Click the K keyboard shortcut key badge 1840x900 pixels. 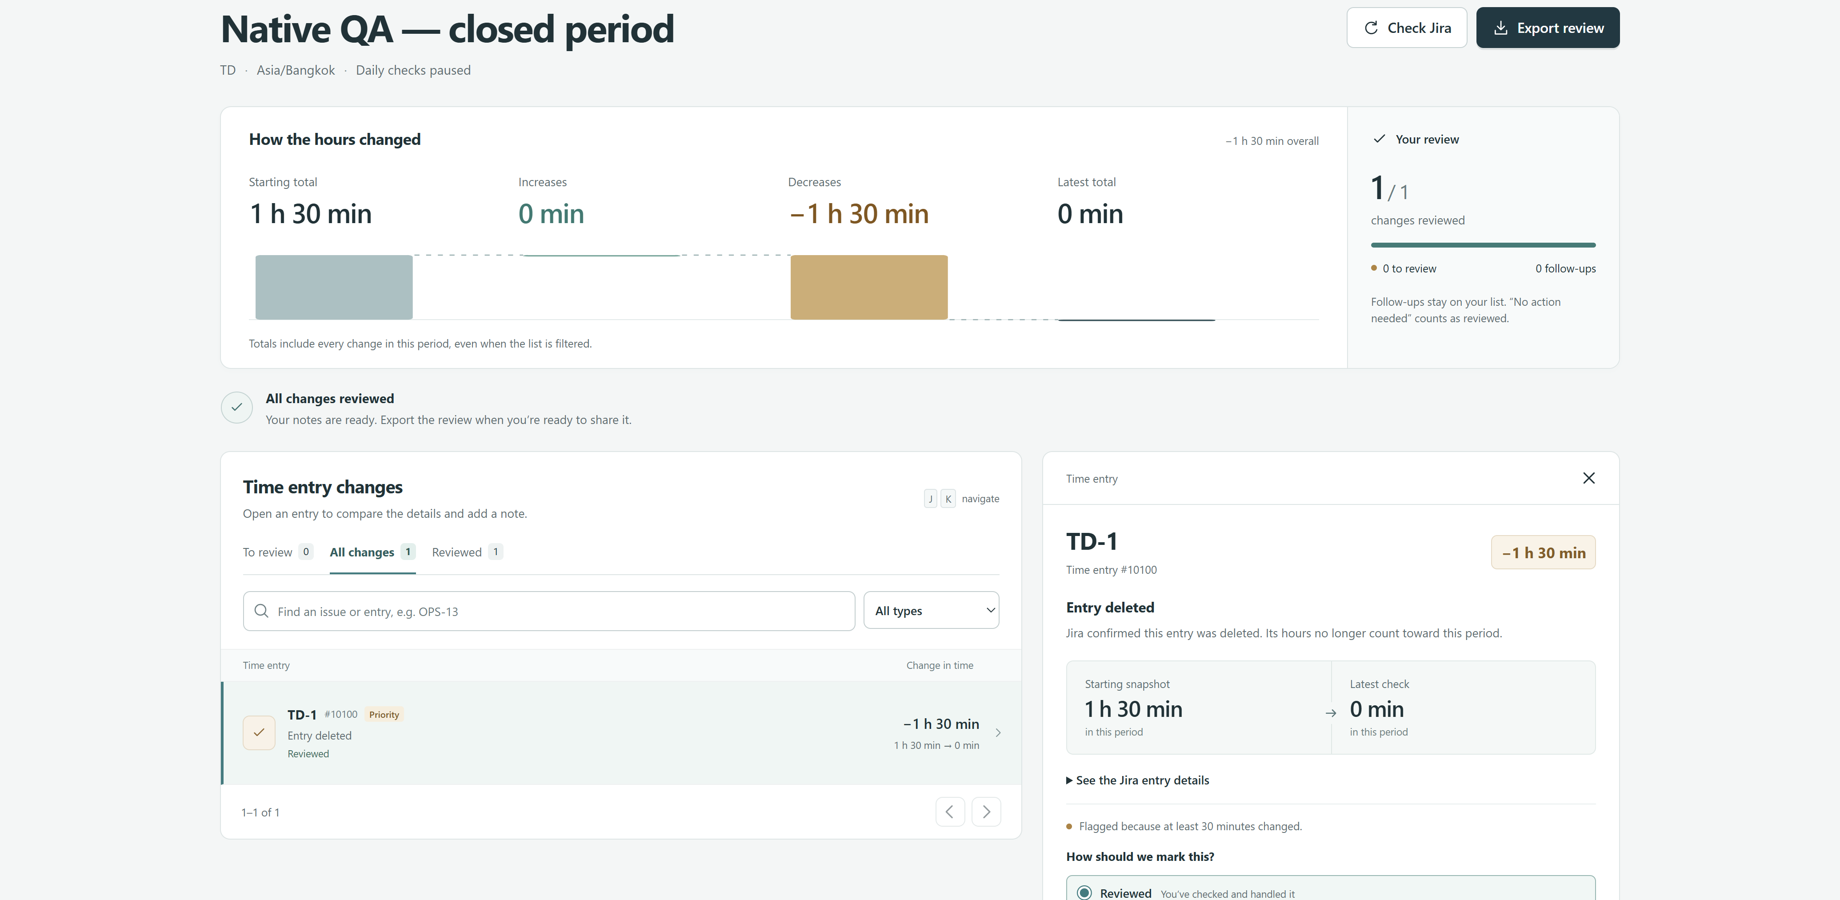[x=948, y=498]
